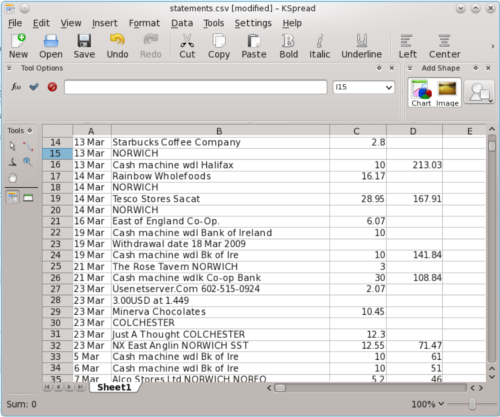Screen dimensions: 500x417
Task: Paste the clipboard with the Paste icon
Action: tap(254, 46)
